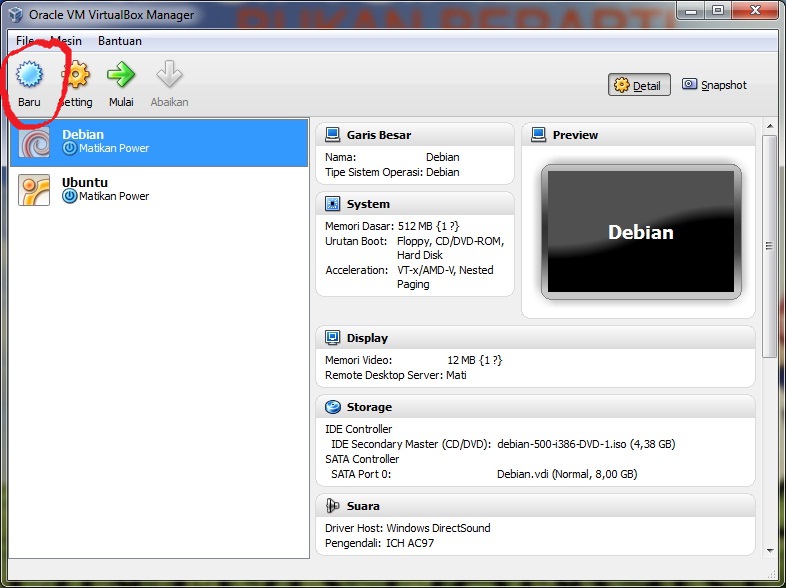Select the Debian virtual machine
This screenshot has width=786, height=588.
pos(159,142)
